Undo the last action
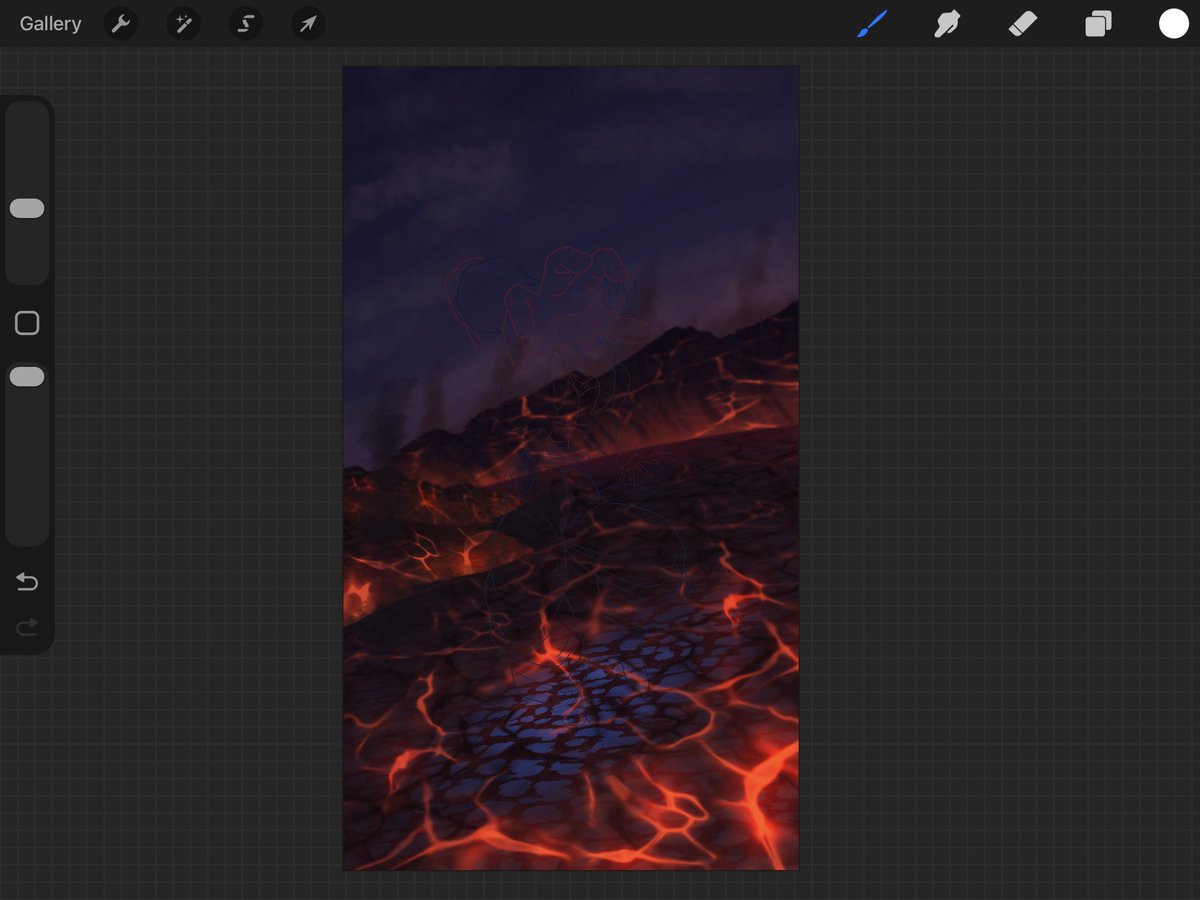This screenshot has width=1200, height=900. [27, 582]
